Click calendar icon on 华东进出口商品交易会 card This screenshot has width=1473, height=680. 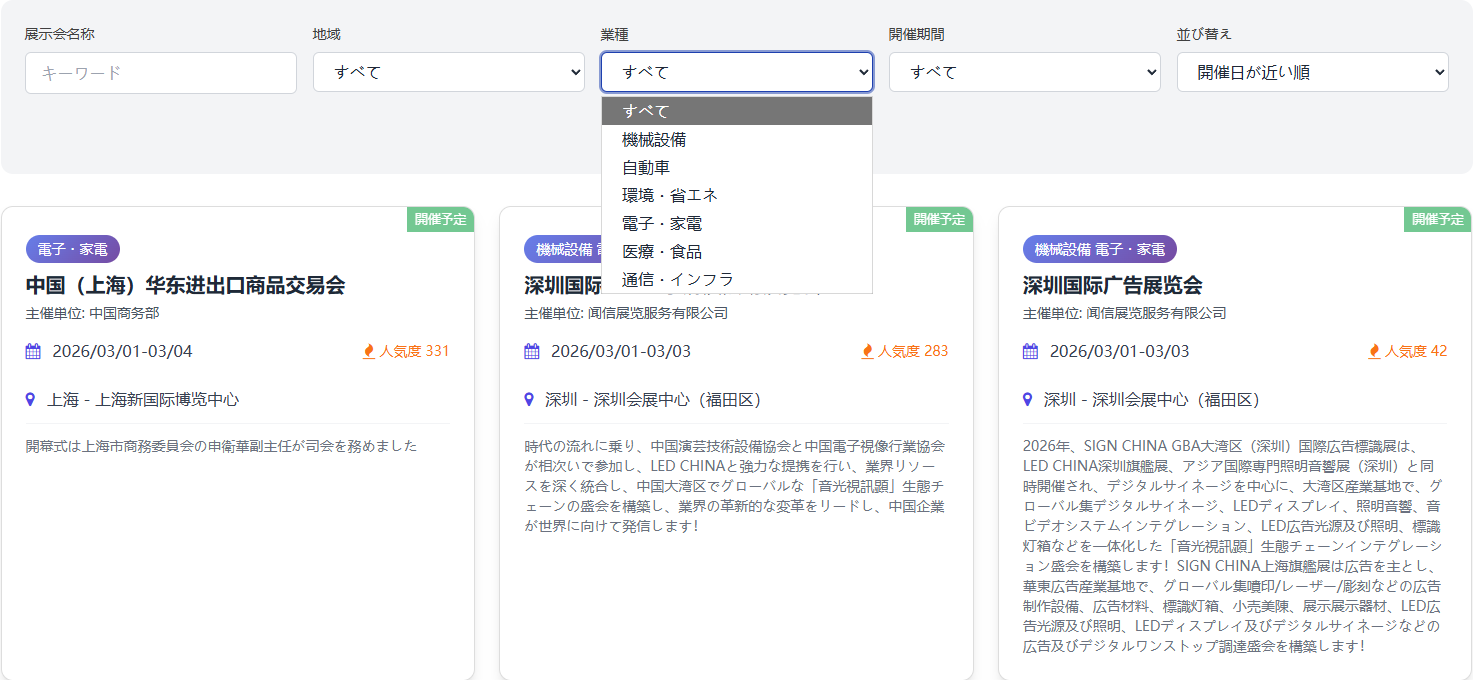(33, 351)
